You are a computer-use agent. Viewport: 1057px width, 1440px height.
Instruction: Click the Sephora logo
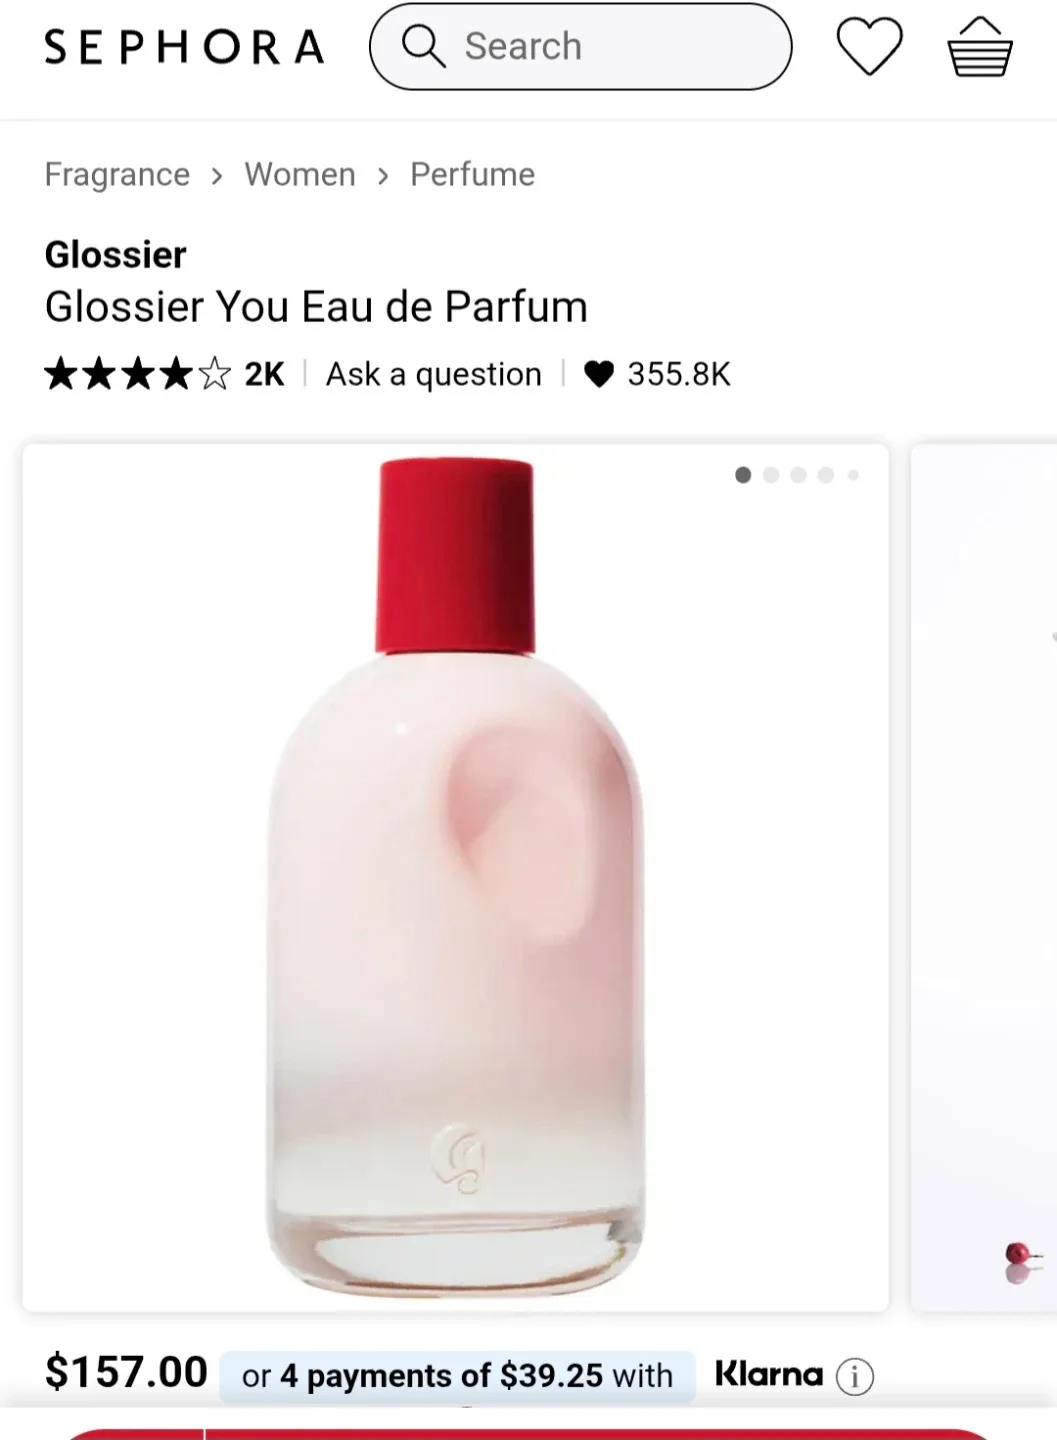[185, 47]
